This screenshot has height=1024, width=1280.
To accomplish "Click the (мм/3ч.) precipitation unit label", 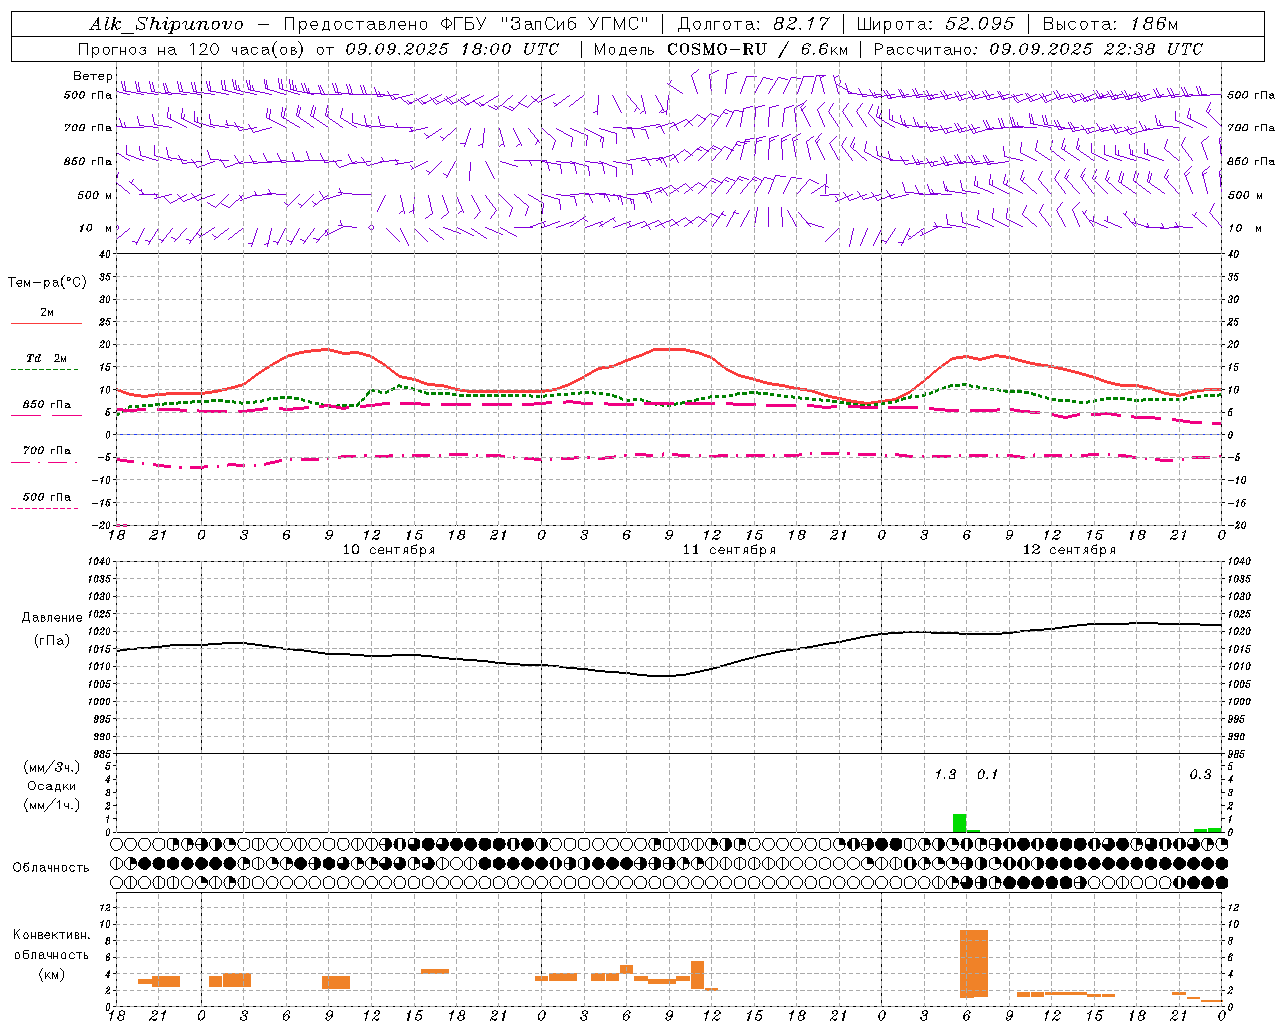I will click(x=52, y=767).
